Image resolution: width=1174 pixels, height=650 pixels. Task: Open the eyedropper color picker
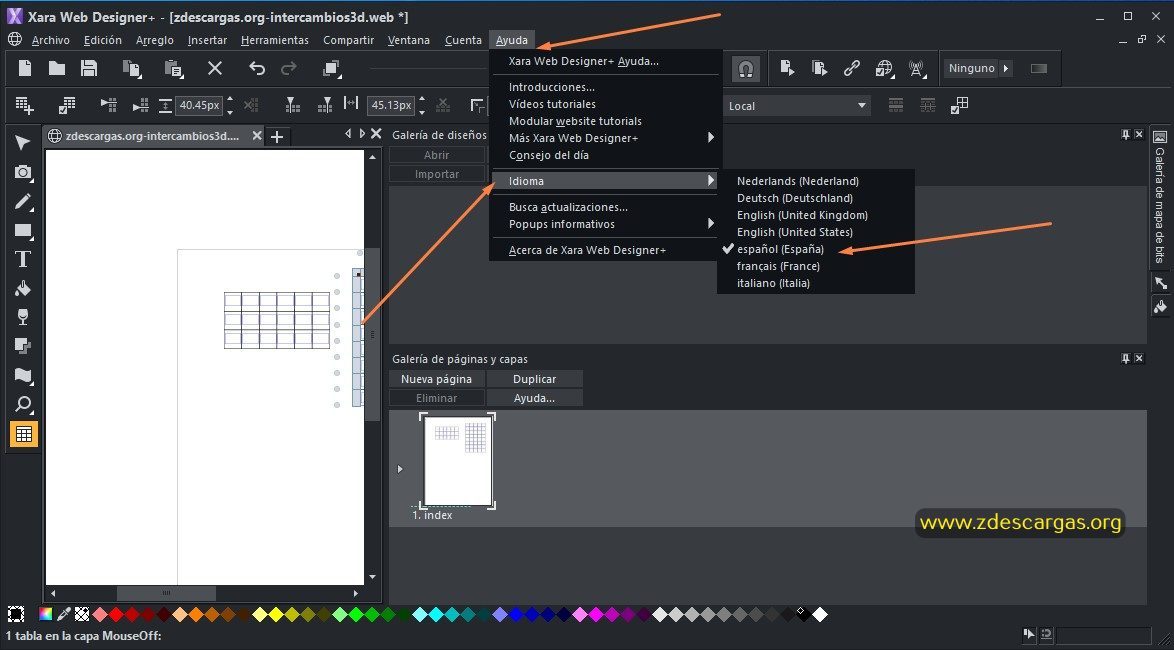point(64,614)
